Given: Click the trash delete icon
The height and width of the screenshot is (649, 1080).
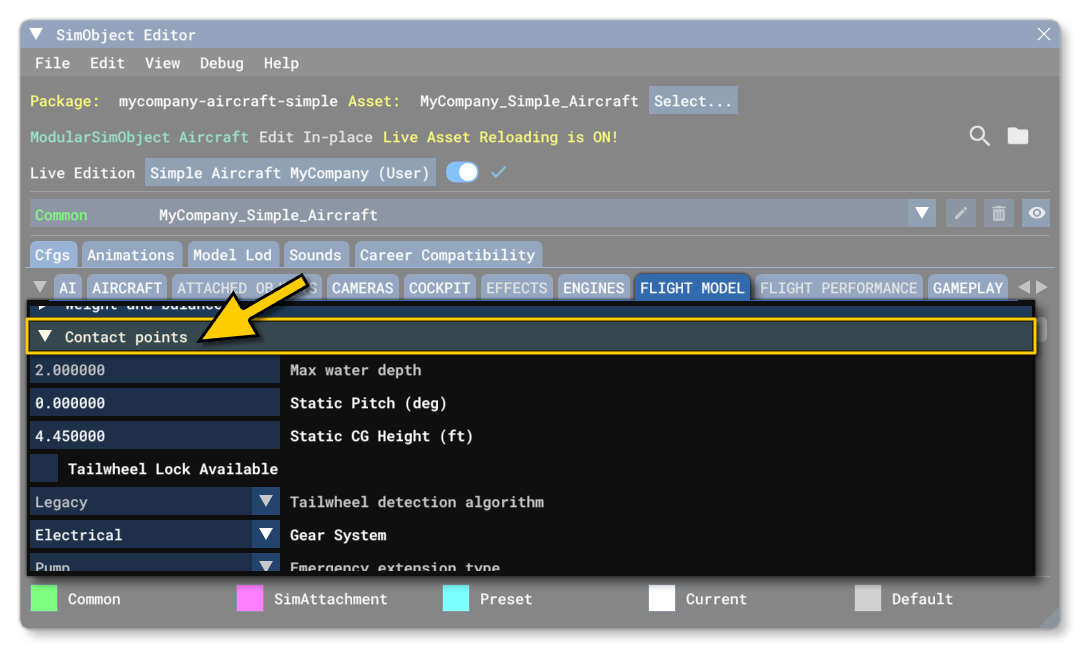Looking at the screenshot, I should [998, 214].
